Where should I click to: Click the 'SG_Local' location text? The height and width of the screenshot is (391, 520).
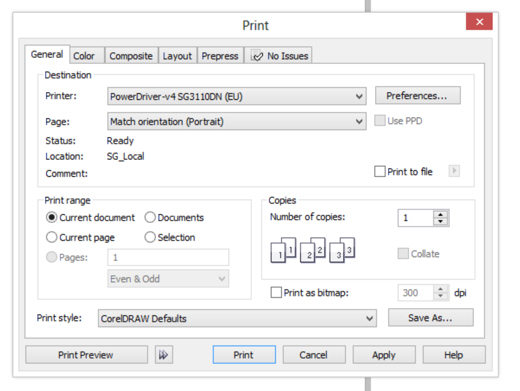126,156
